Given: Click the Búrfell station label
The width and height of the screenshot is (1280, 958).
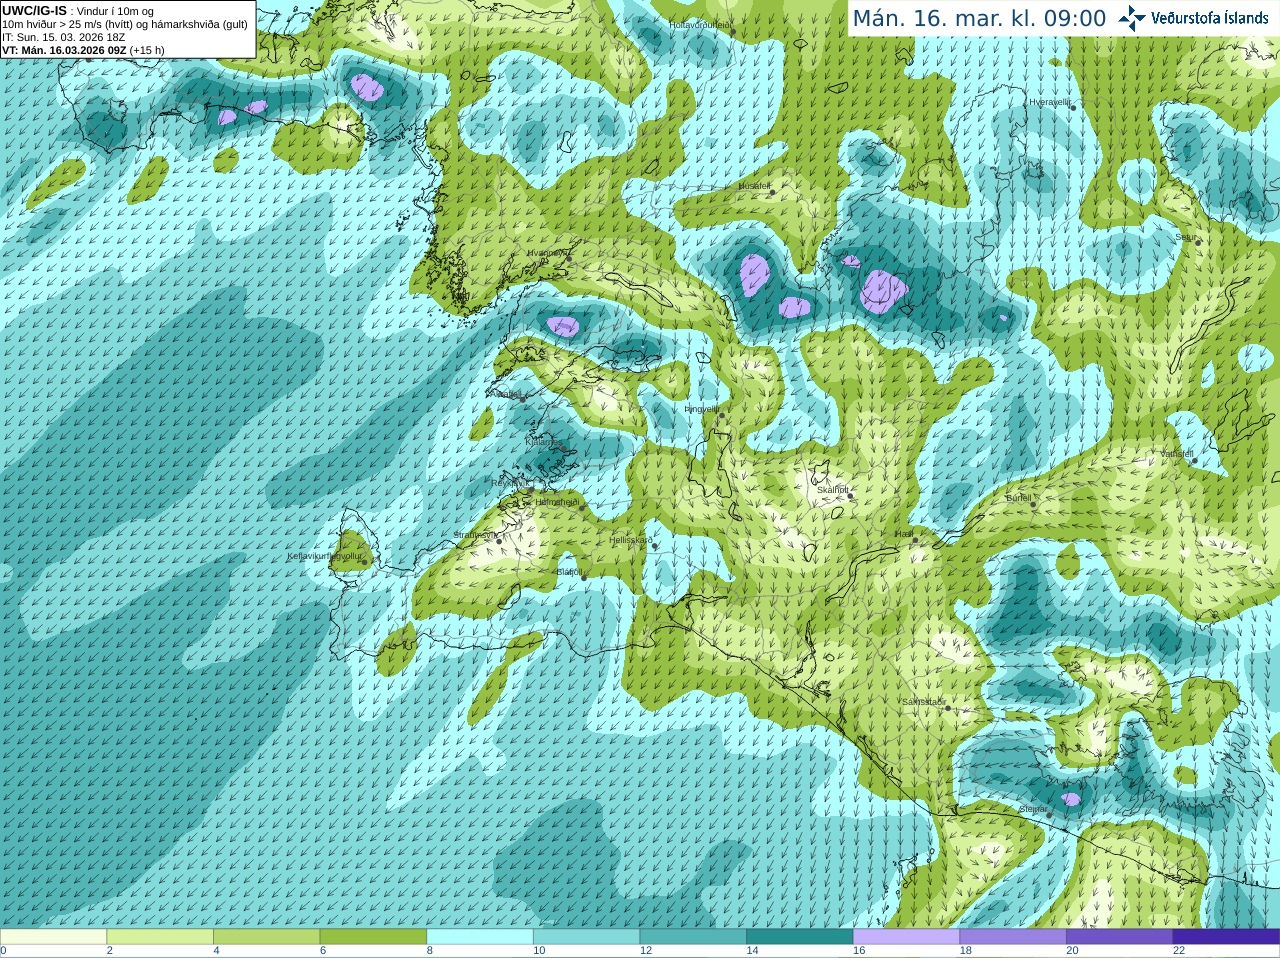Looking at the screenshot, I should pyautogui.click(x=1018, y=497).
